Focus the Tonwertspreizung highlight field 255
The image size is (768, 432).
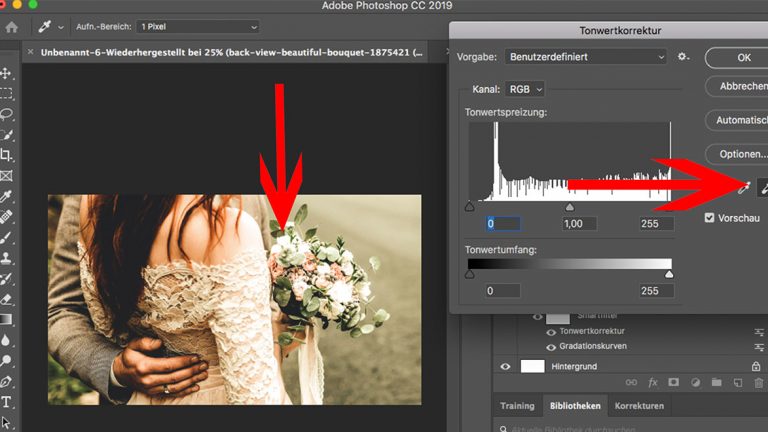tap(656, 224)
